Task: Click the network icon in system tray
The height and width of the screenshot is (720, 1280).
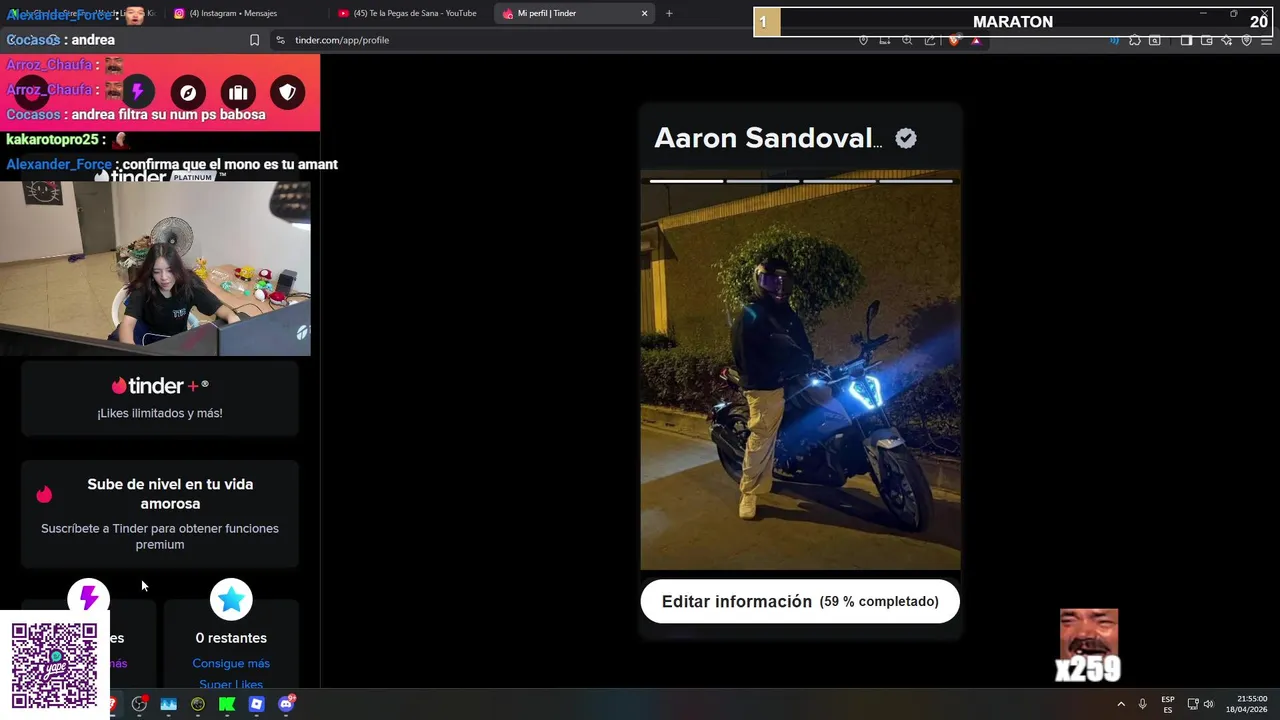Action: point(1193,704)
